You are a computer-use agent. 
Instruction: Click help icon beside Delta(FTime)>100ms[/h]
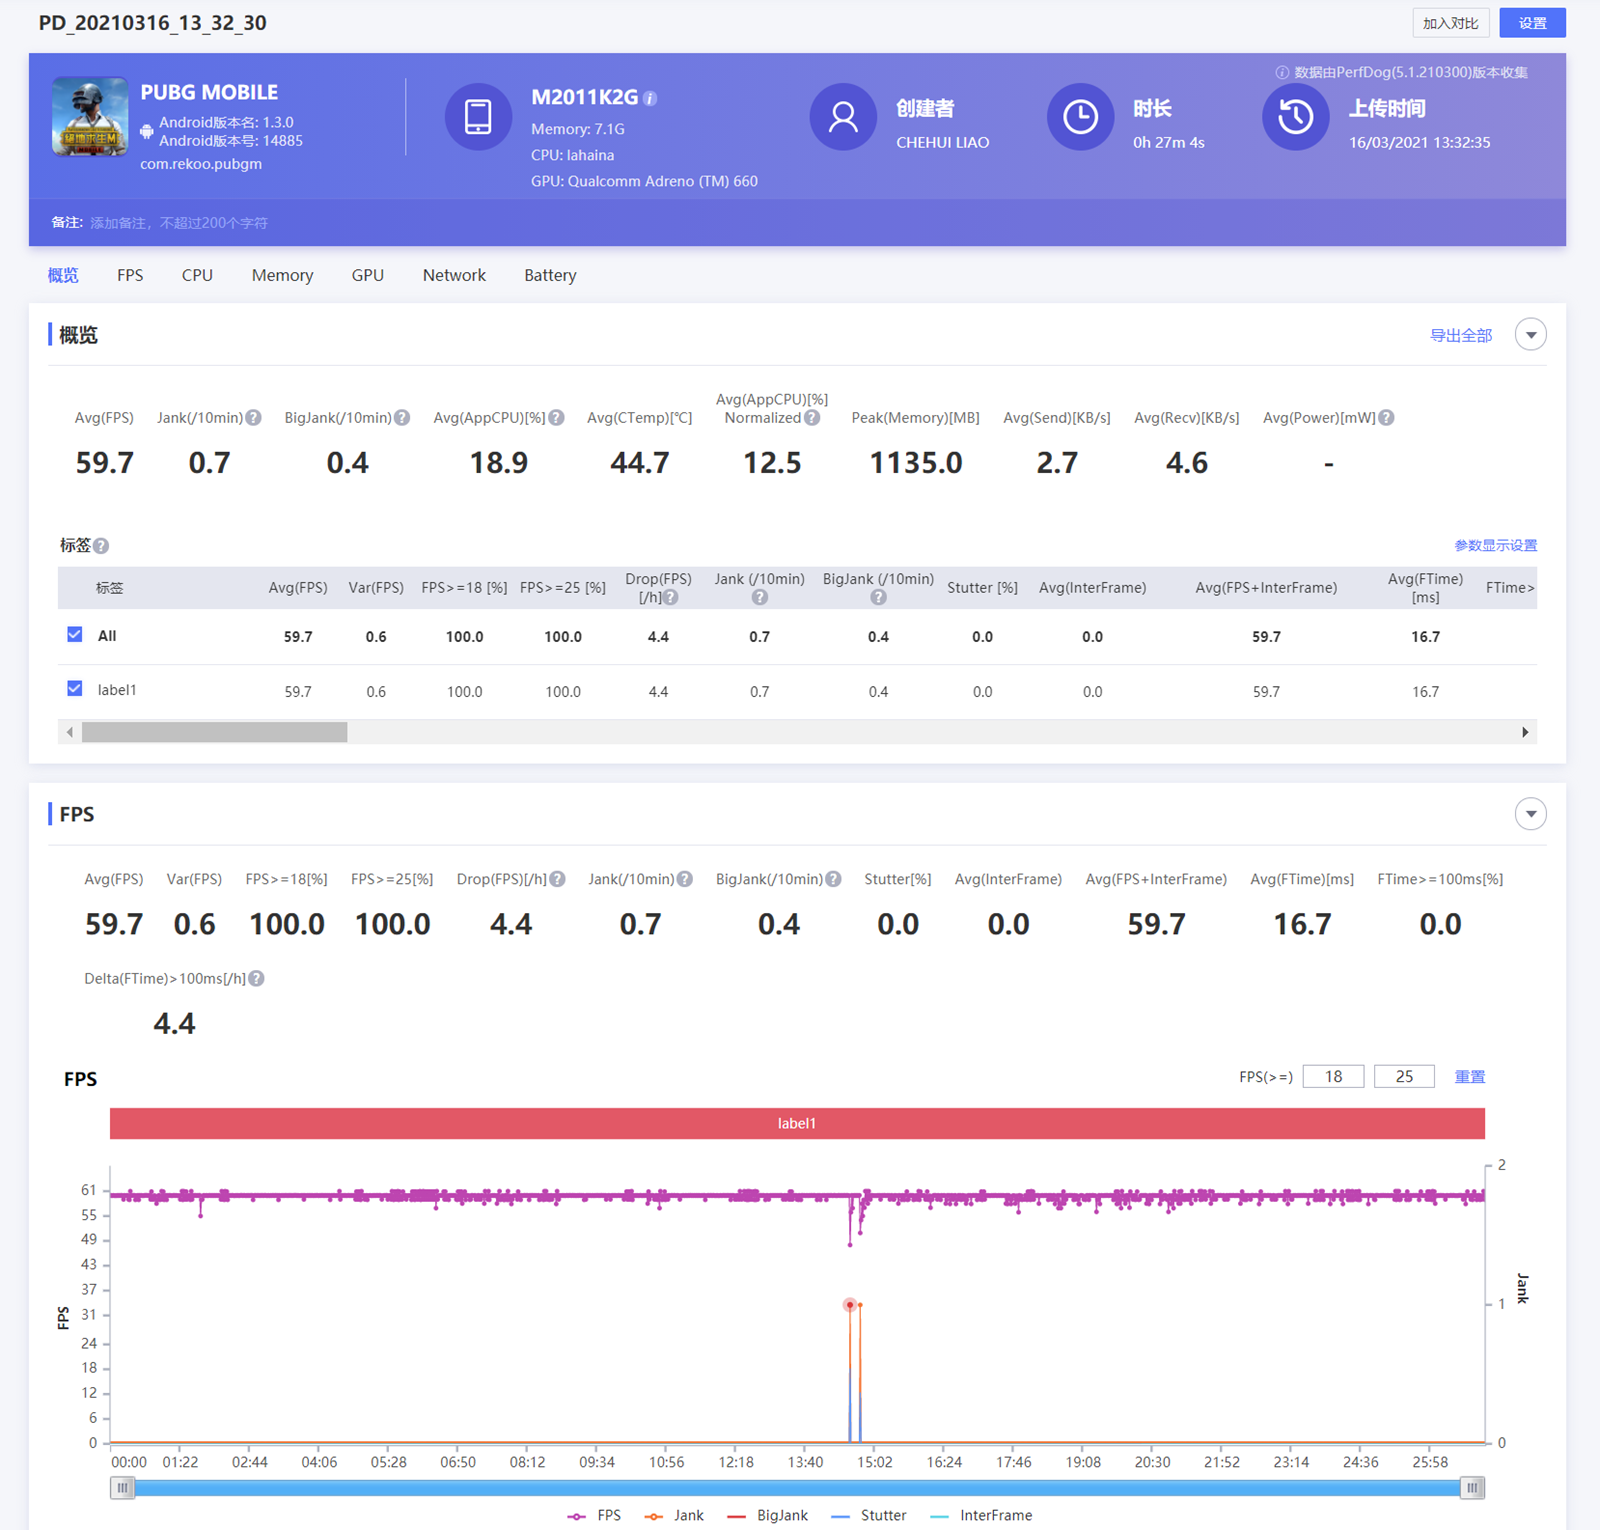[x=257, y=979]
